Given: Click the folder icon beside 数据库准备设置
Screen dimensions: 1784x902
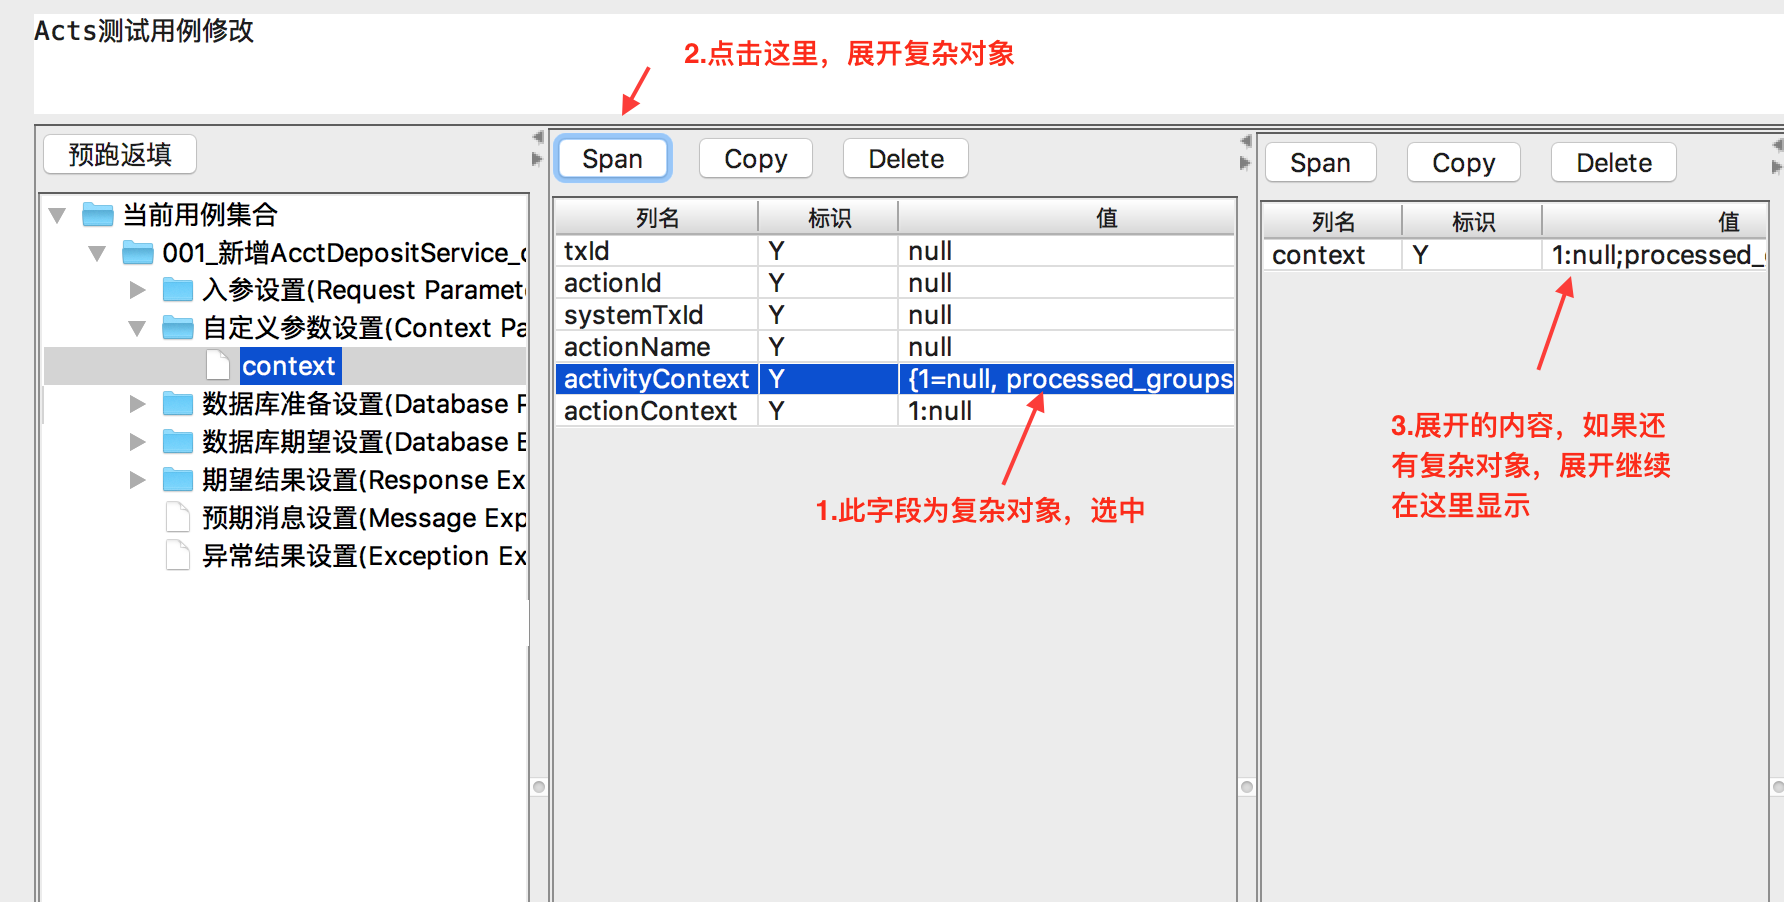Looking at the screenshot, I should coord(177,404).
